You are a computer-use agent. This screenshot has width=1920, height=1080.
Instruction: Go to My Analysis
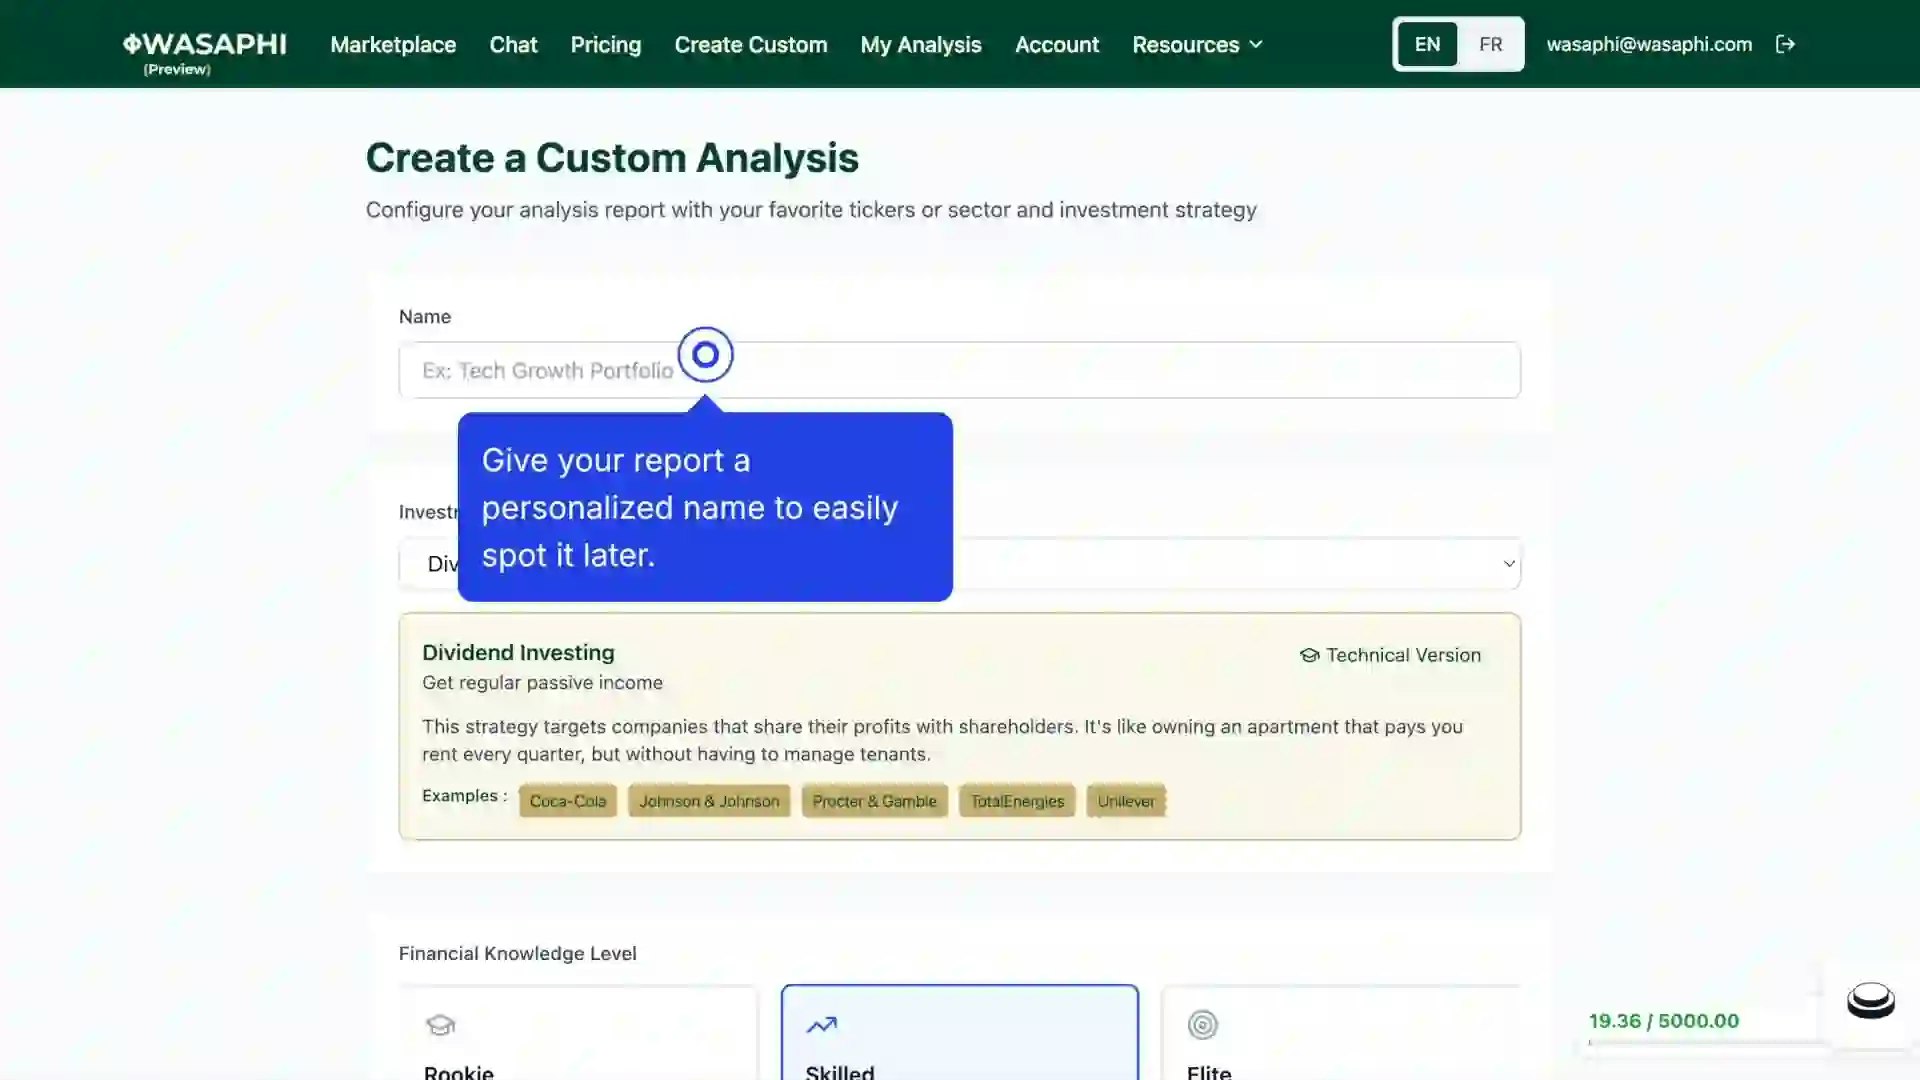[920, 44]
